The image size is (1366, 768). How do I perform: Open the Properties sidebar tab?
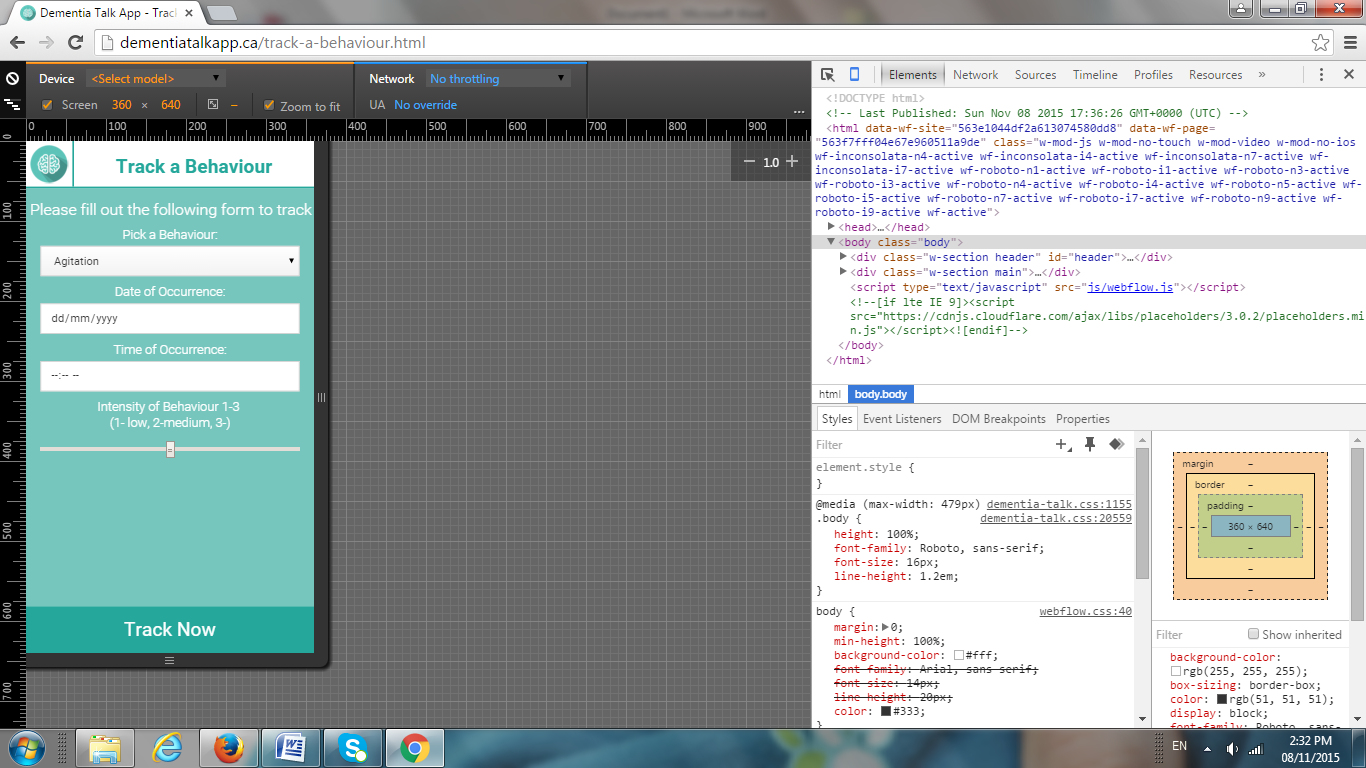click(1083, 419)
